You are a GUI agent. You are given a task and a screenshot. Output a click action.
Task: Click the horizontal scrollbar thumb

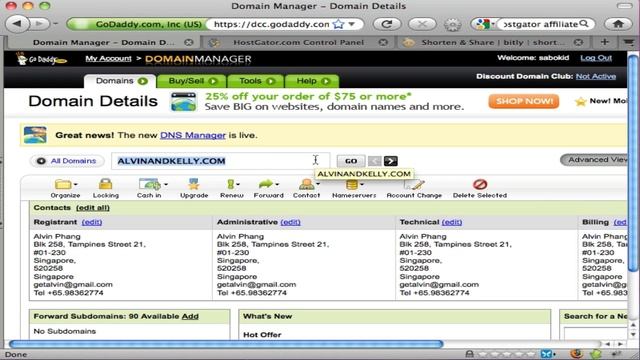226,344
